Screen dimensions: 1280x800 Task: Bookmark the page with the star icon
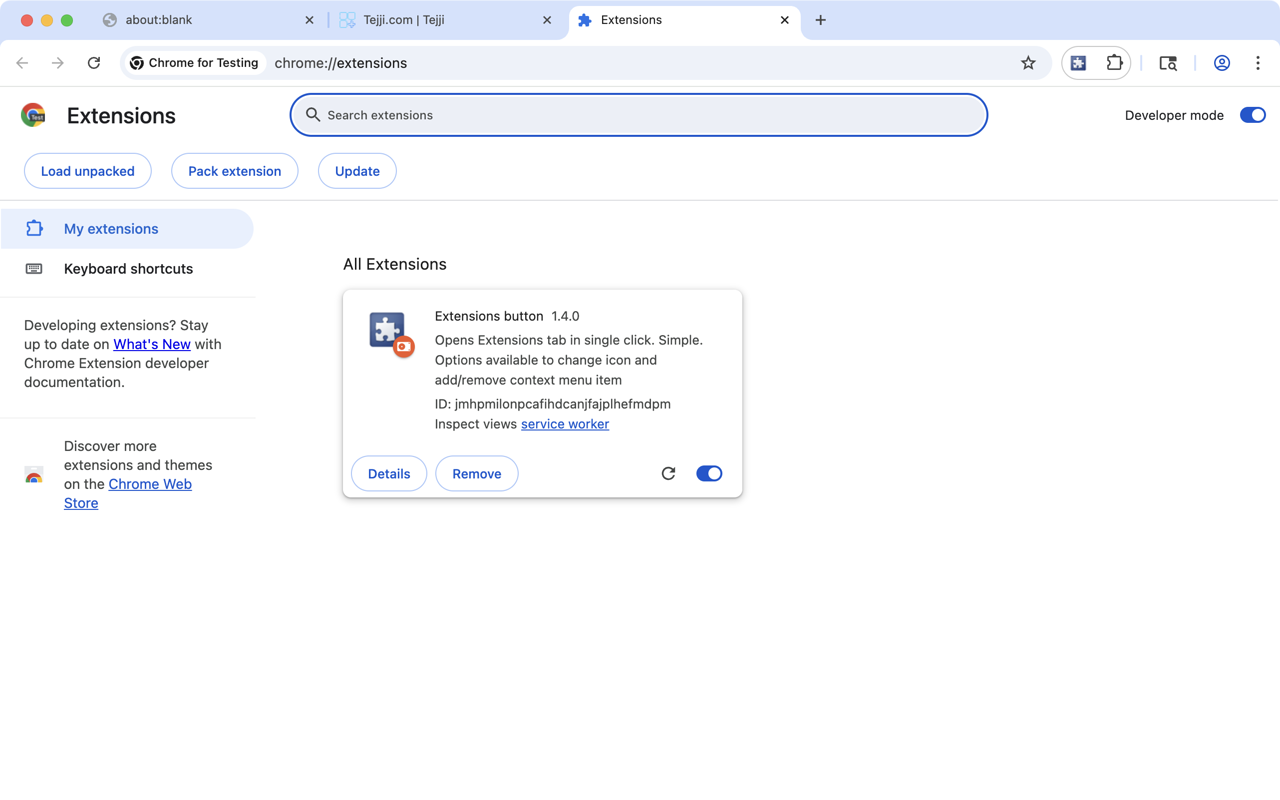tap(1028, 62)
